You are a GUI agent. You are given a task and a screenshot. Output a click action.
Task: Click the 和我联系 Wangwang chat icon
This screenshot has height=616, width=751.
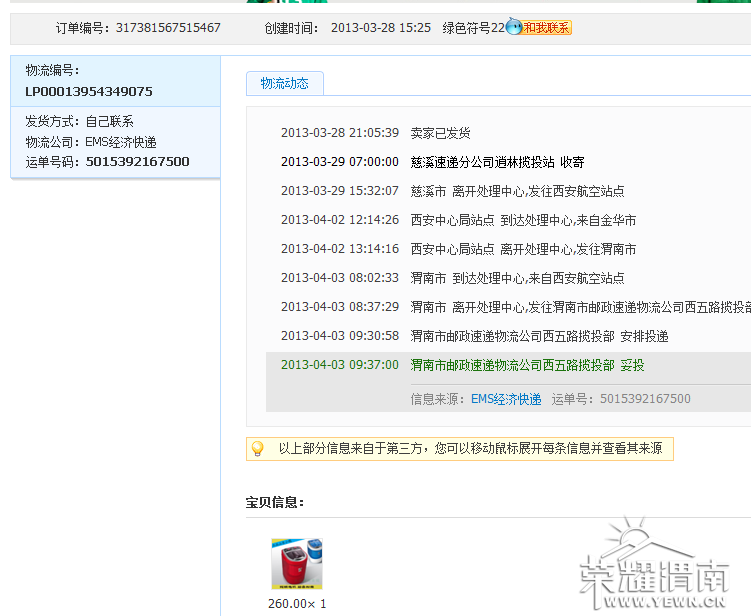(539, 27)
